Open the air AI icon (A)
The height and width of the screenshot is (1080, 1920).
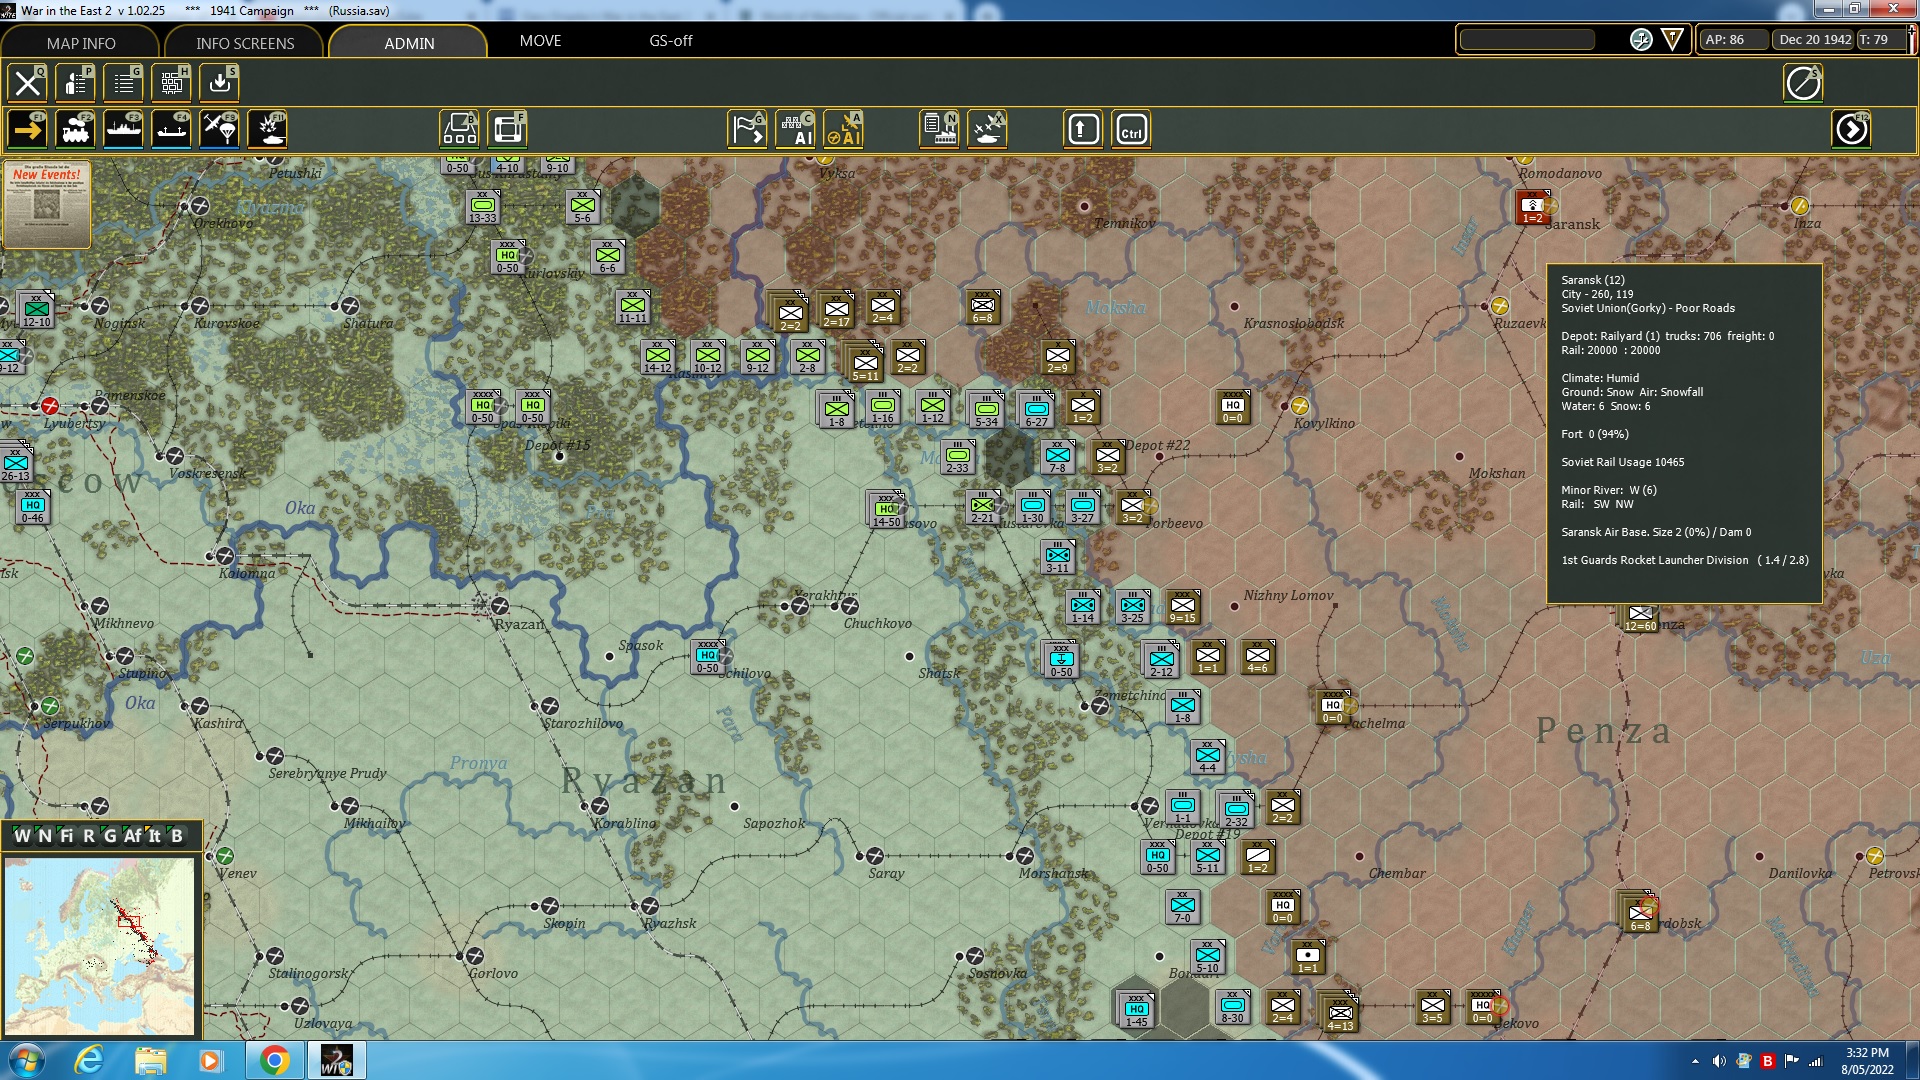843,129
